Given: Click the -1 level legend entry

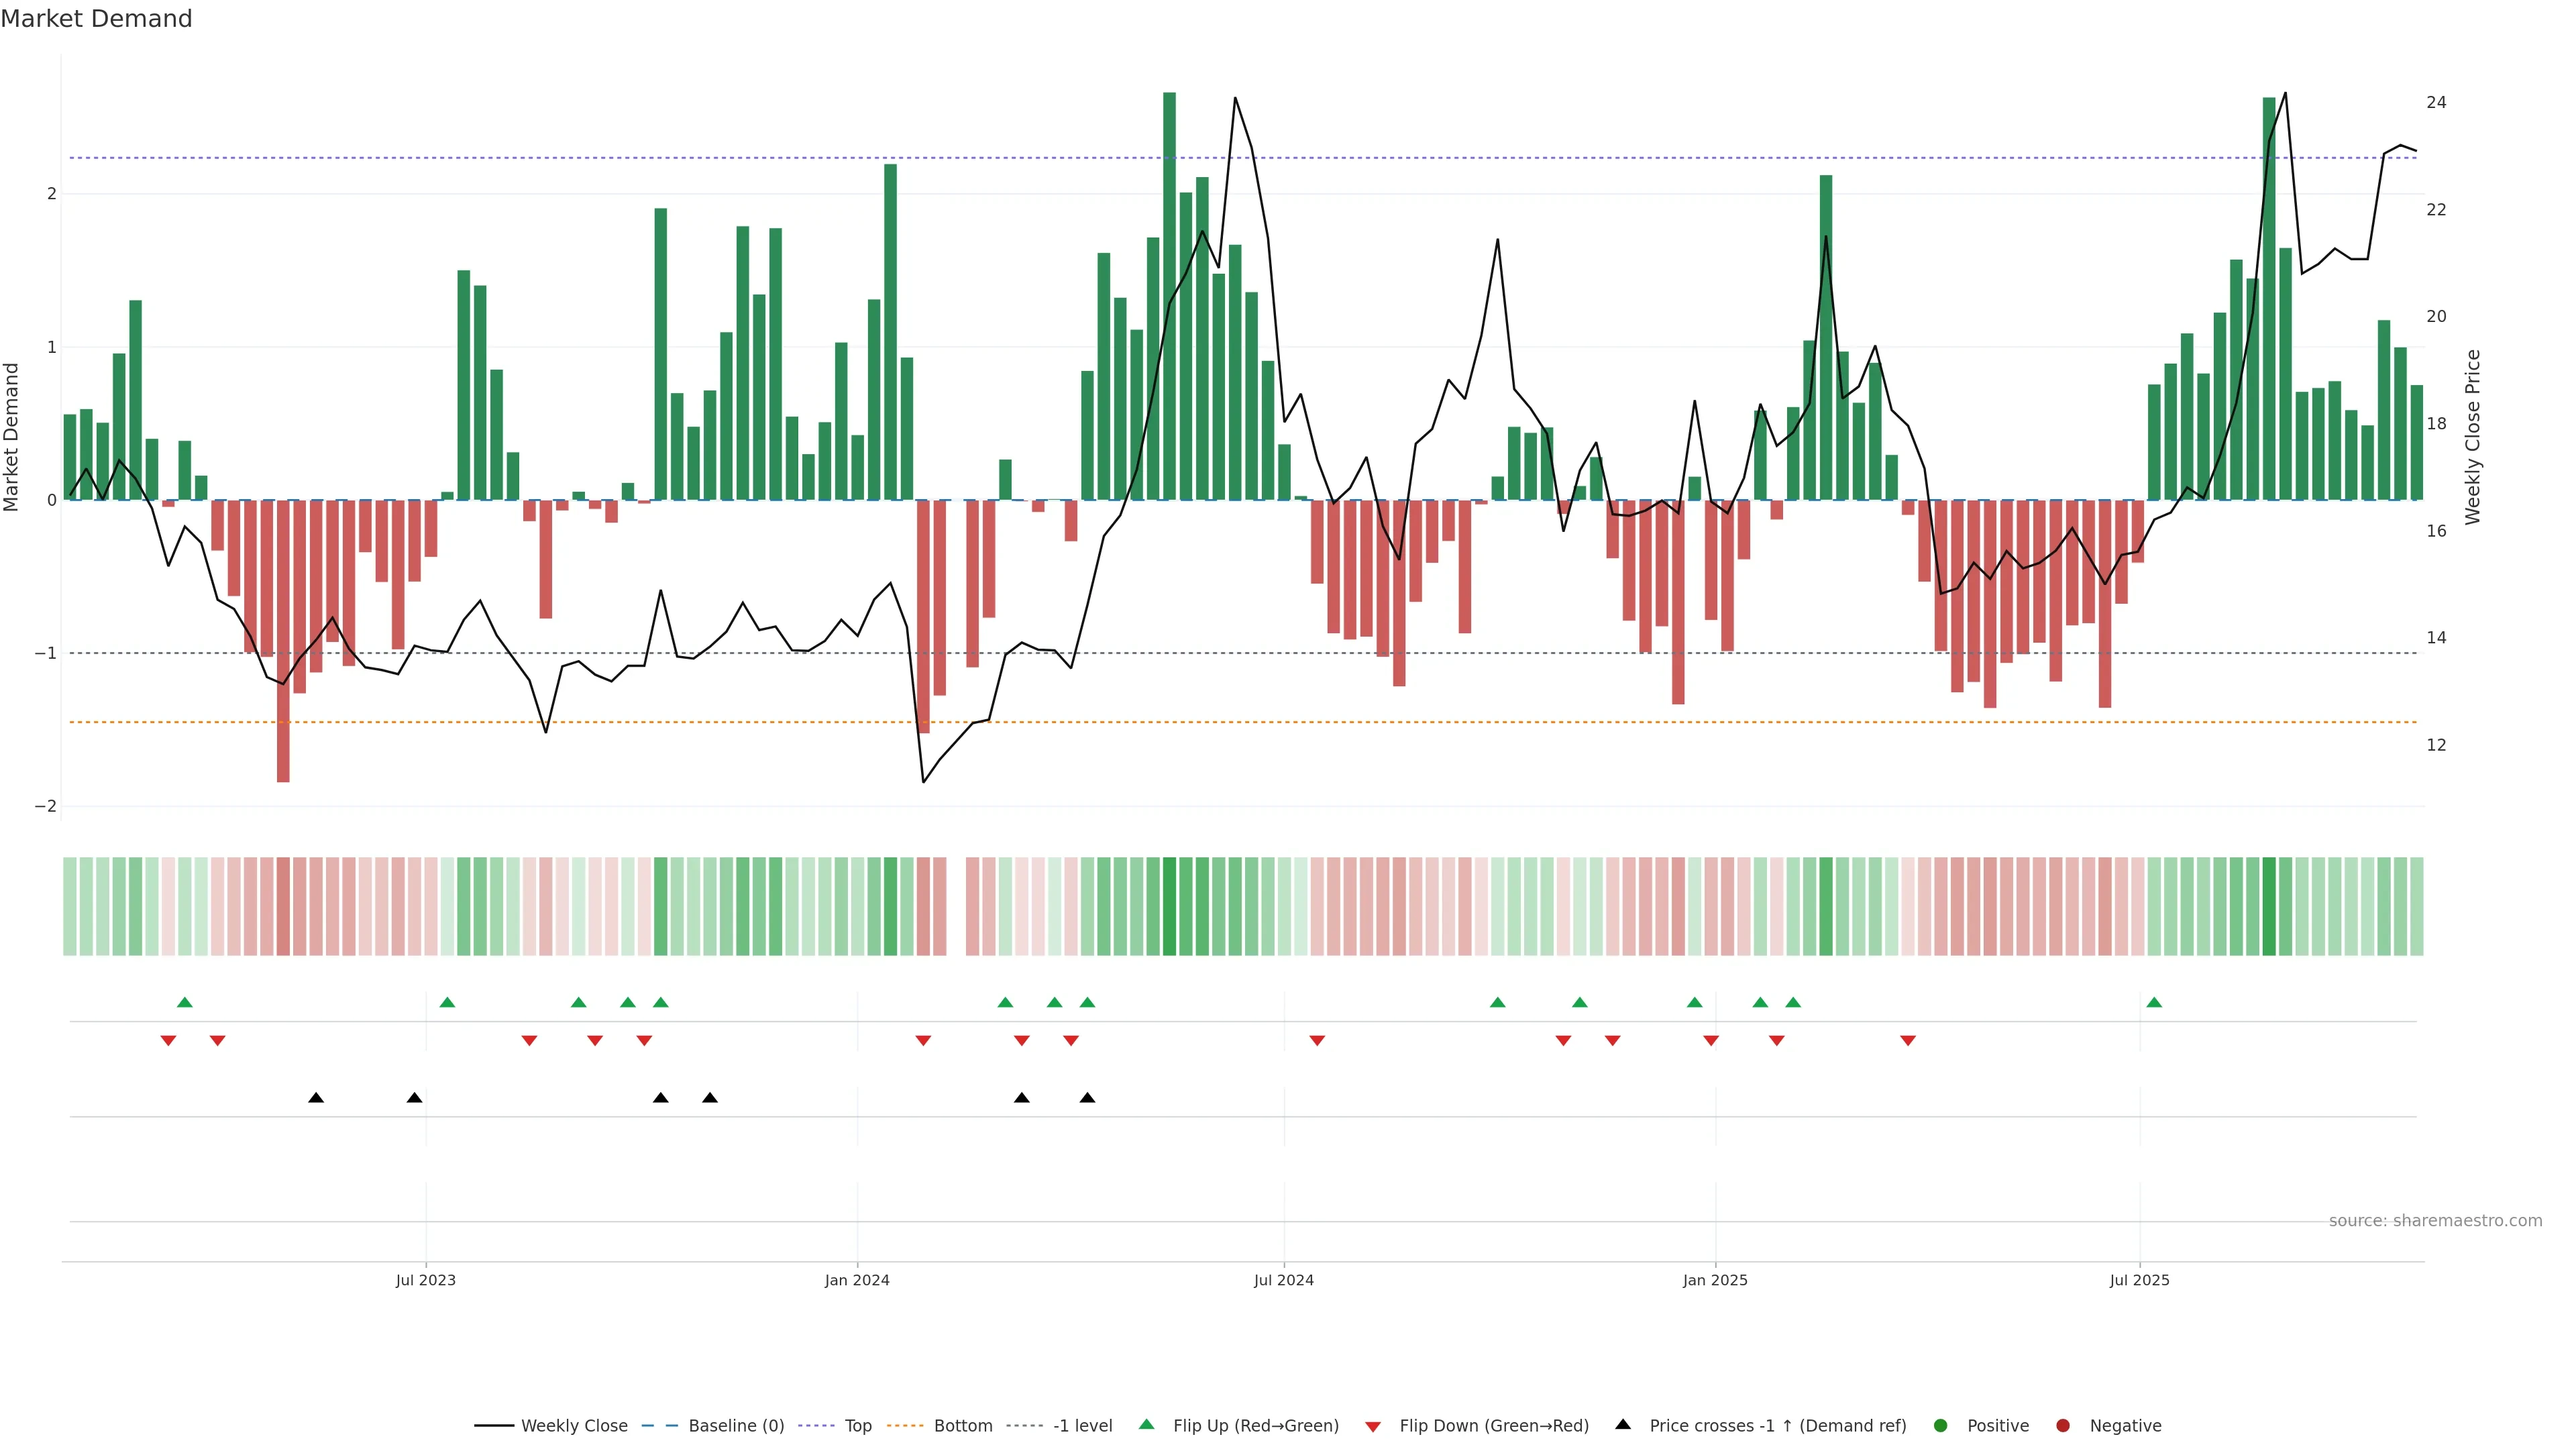Looking at the screenshot, I should click(1082, 1426).
